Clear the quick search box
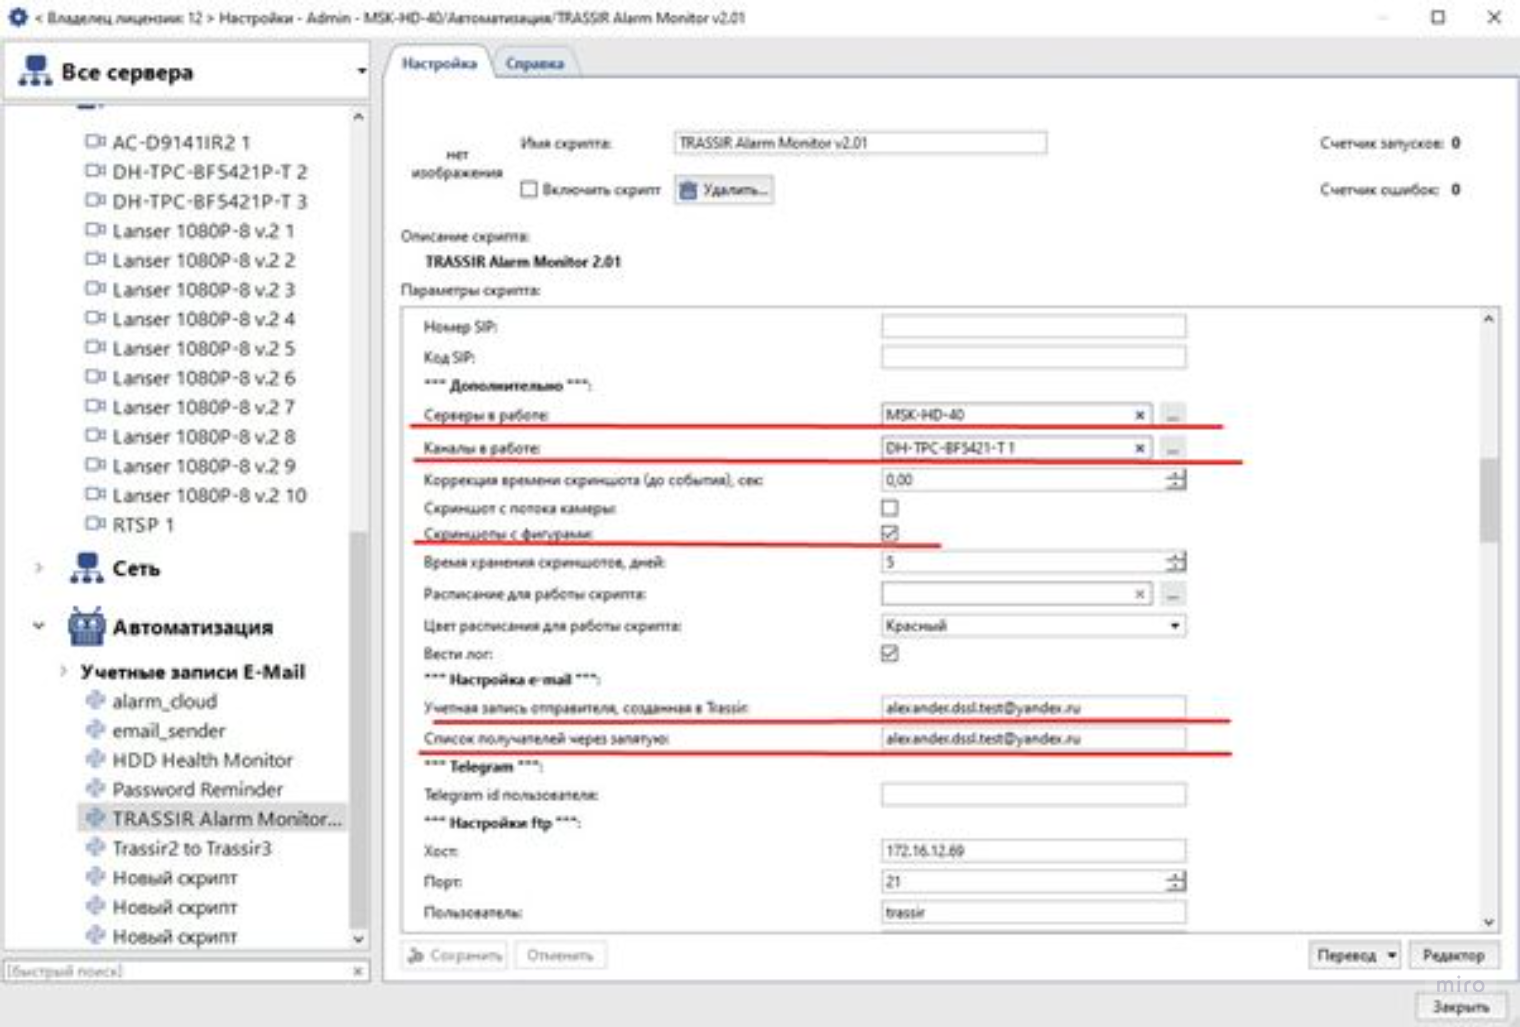 (358, 970)
